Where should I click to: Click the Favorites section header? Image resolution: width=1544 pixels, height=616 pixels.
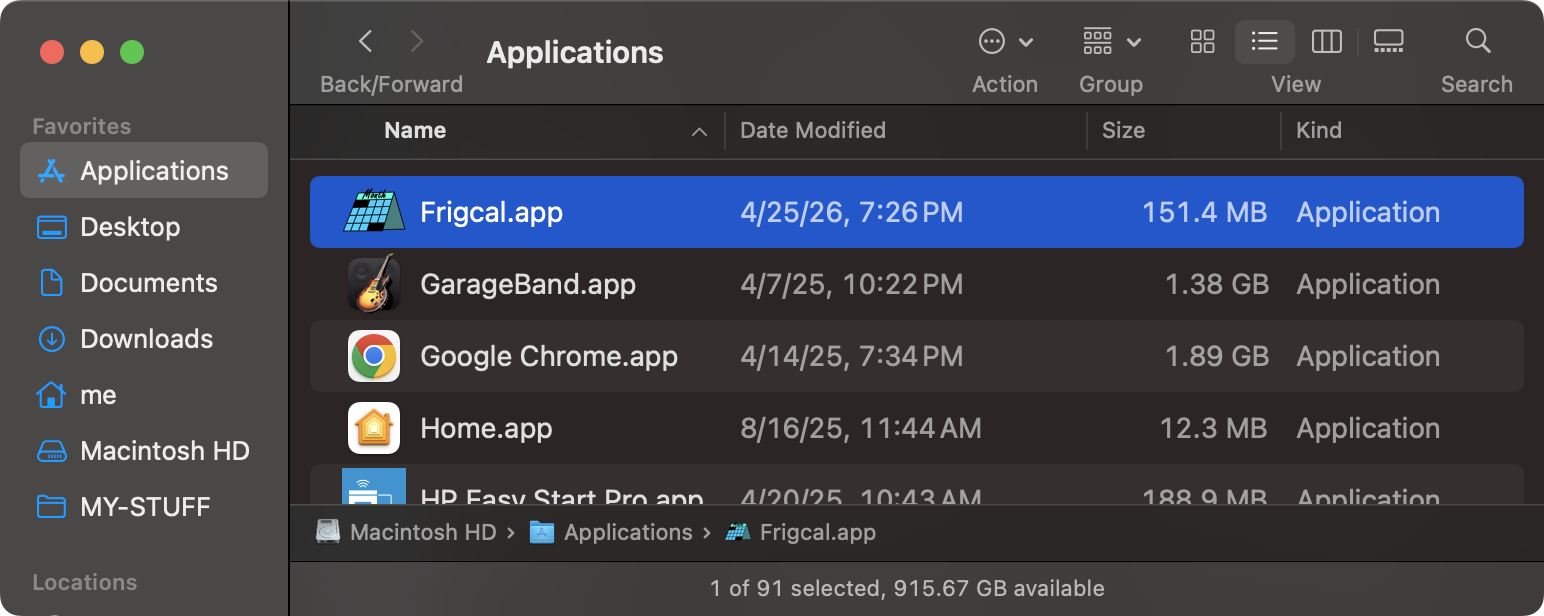pyautogui.click(x=81, y=126)
